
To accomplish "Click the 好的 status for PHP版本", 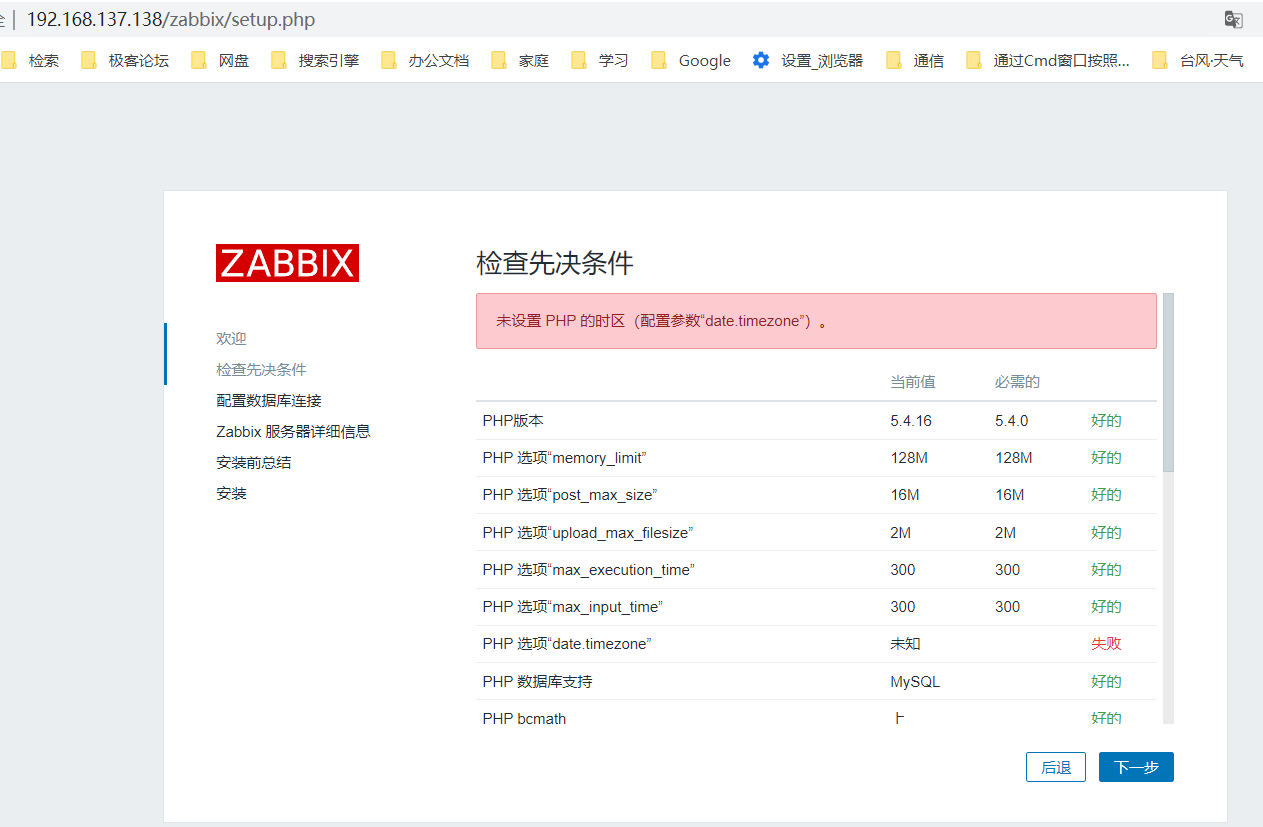I will coord(1106,421).
